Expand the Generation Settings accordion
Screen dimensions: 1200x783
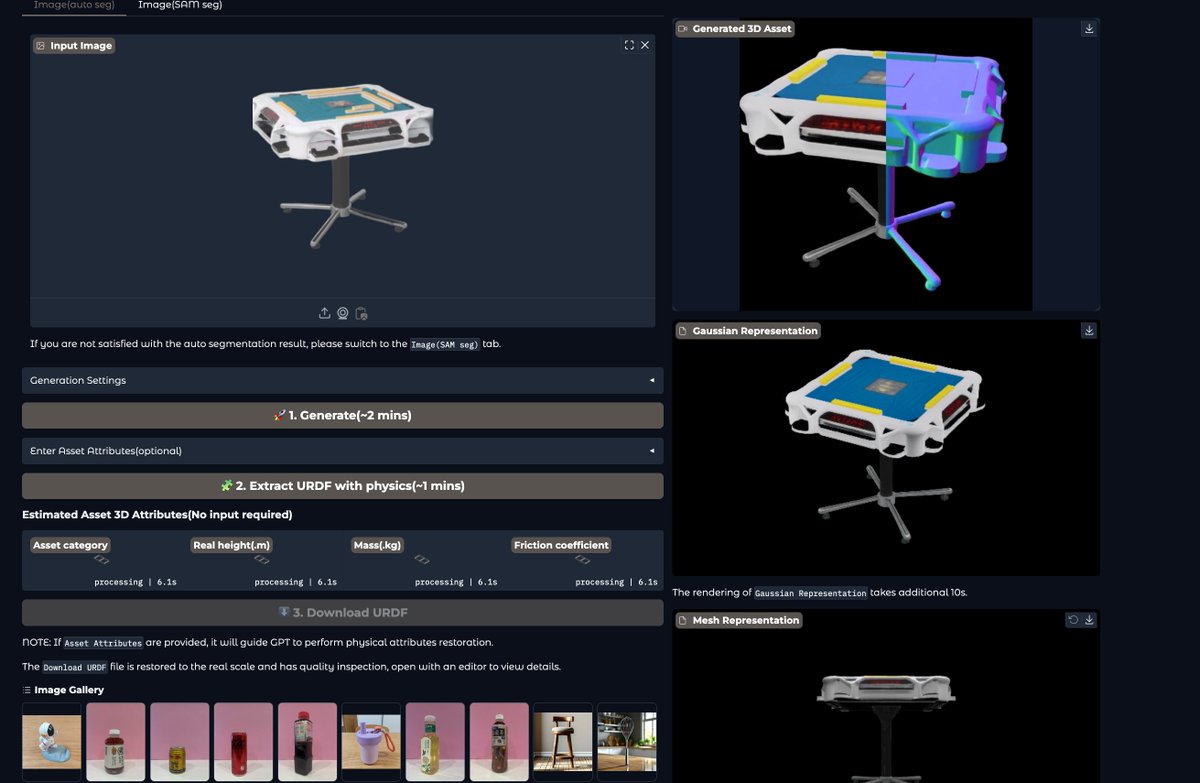tap(343, 380)
